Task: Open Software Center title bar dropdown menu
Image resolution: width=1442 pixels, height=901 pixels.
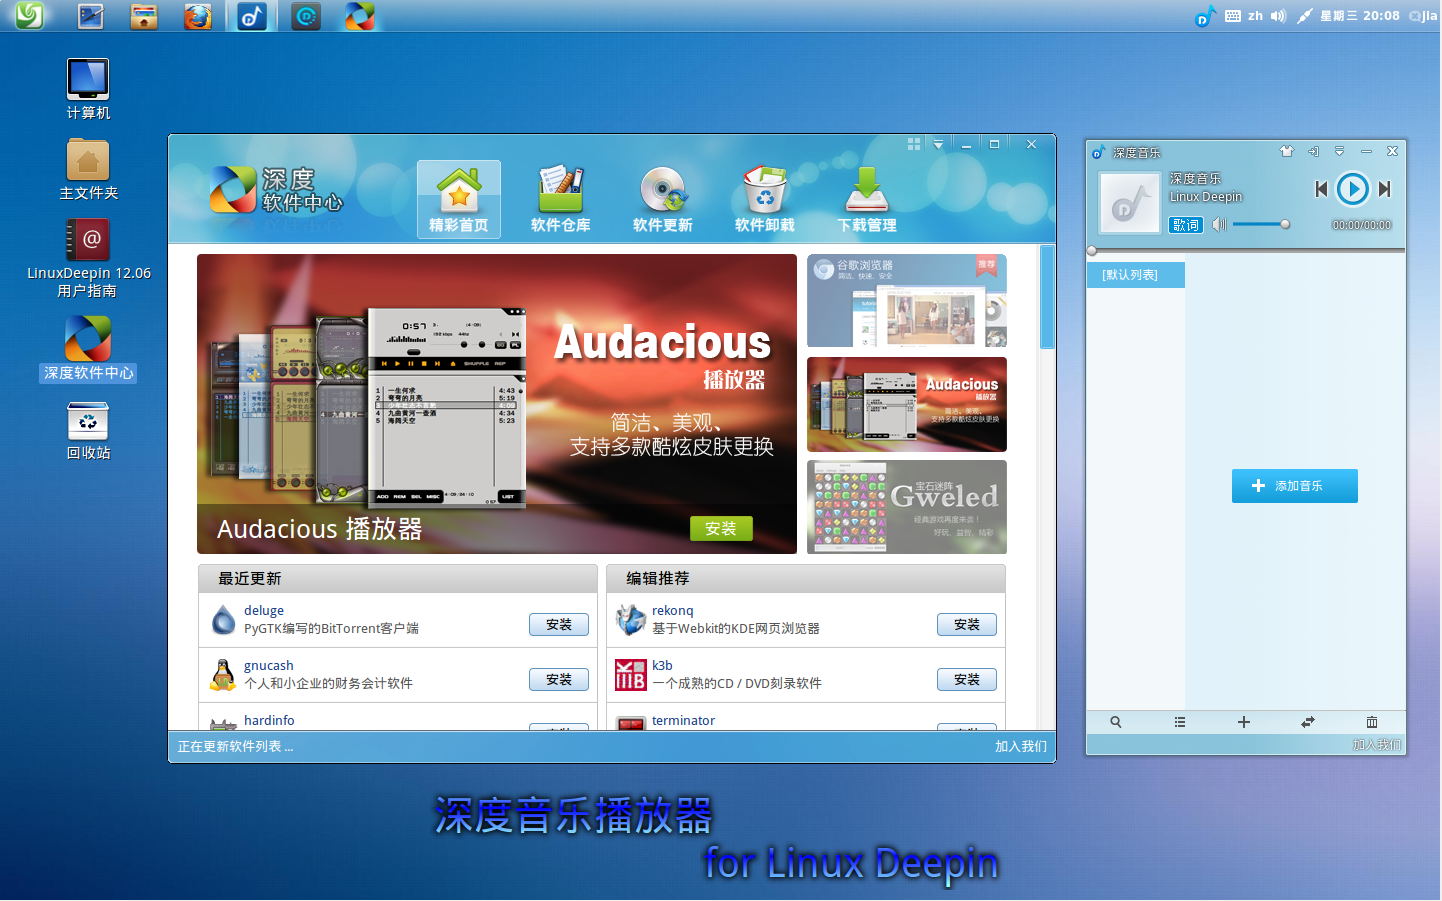Action: [x=938, y=145]
